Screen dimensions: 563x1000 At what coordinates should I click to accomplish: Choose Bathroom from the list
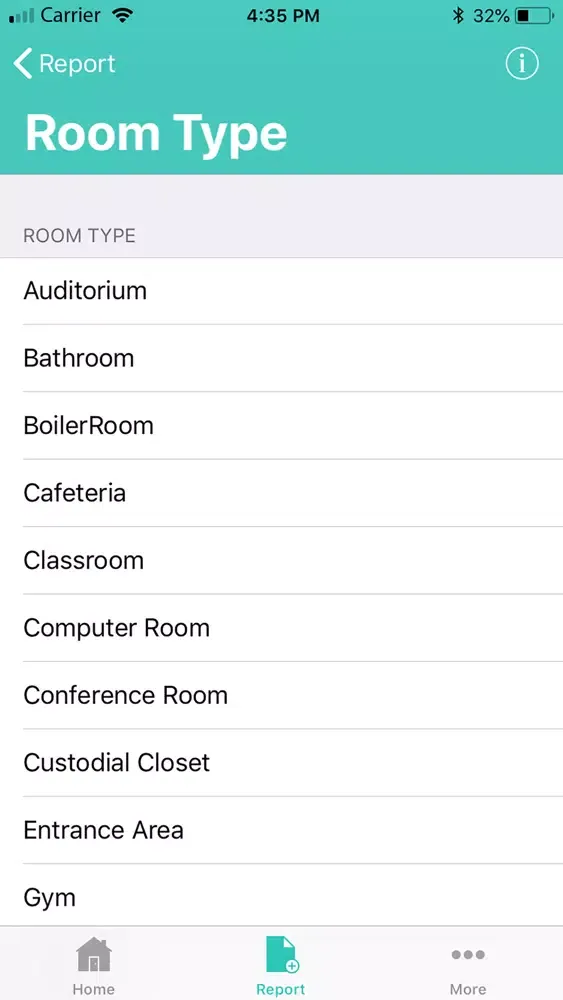(x=281, y=358)
